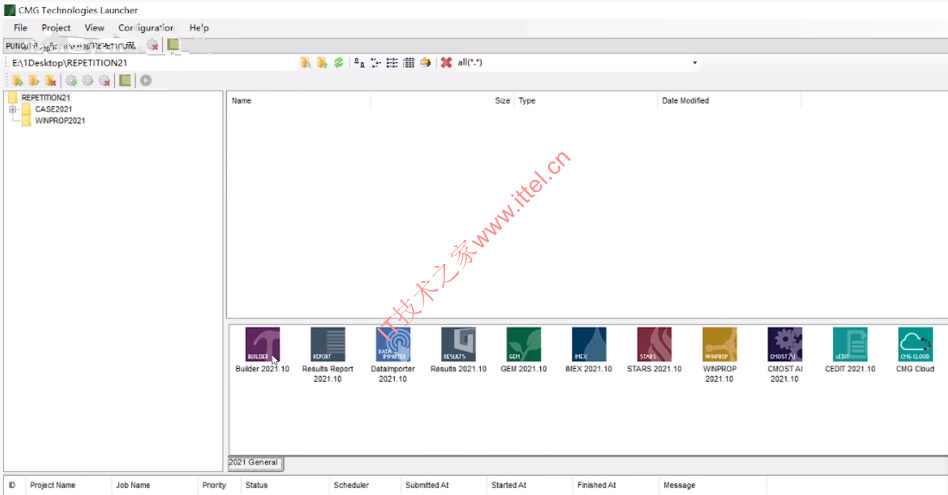Viewport: 948px width, 495px height.
Task: Switch file list to small icons view
Action: pos(375,63)
